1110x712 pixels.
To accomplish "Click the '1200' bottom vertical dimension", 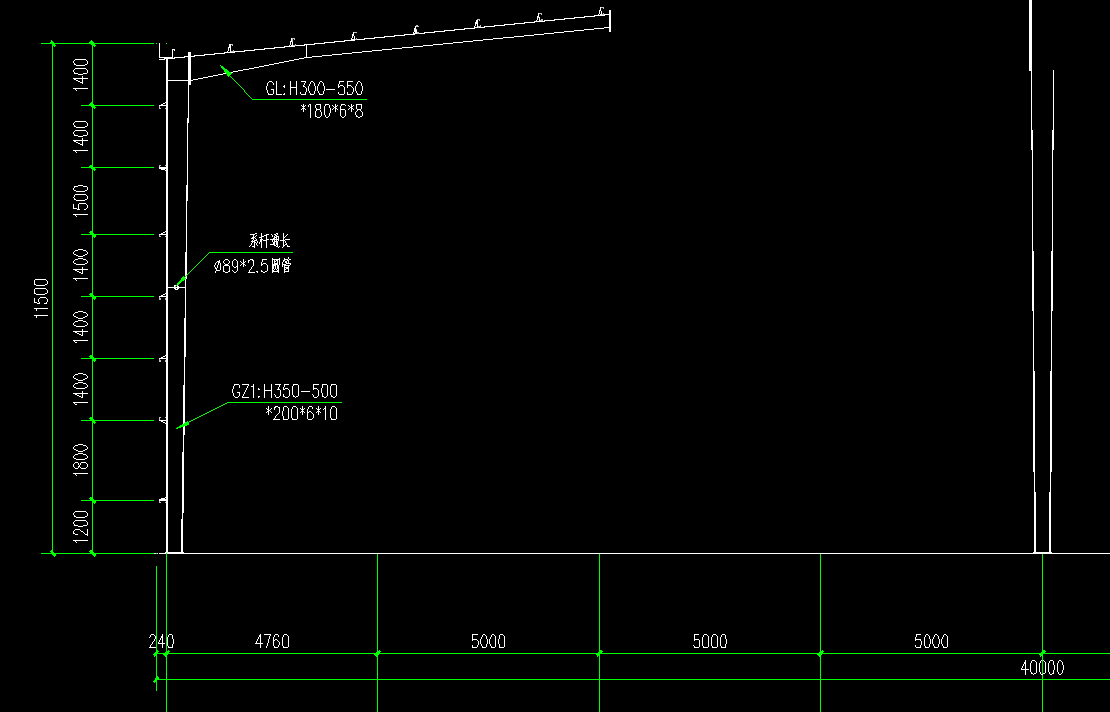I will (81, 527).
